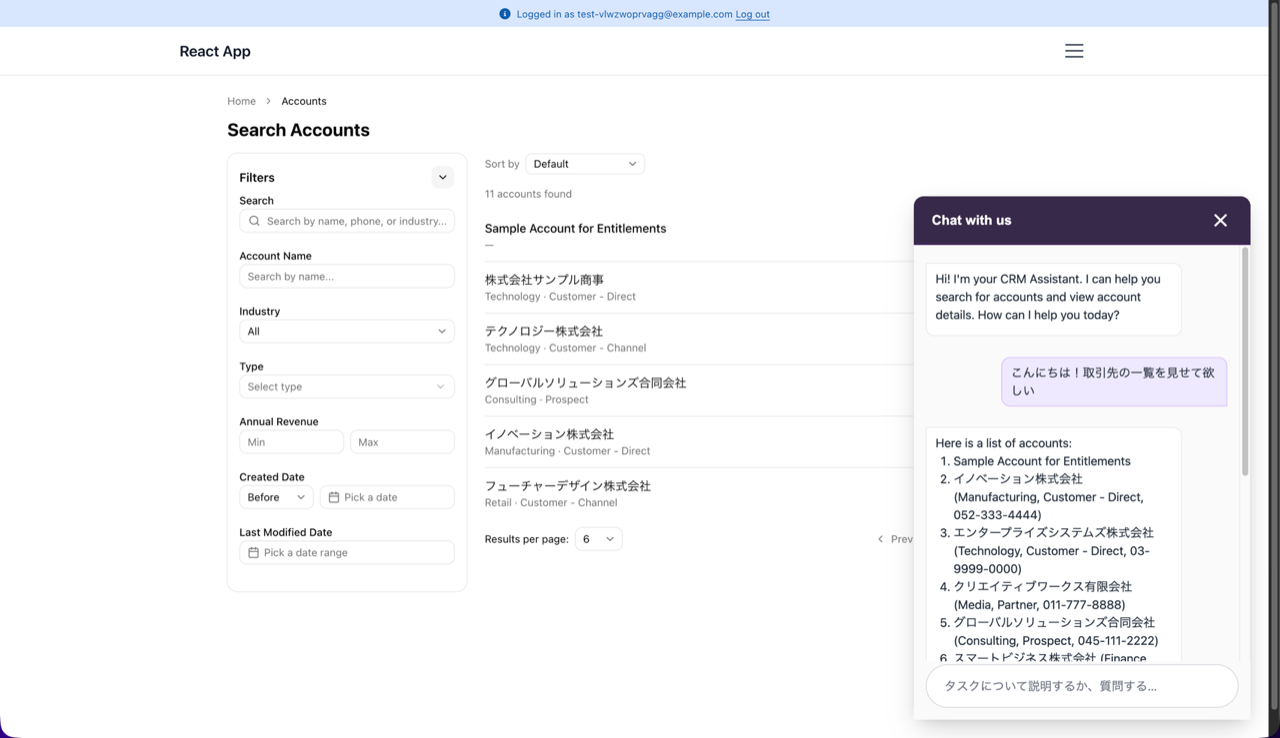Open the Created Date Before dropdown
This screenshot has height=738, width=1280.
point(276,497)
